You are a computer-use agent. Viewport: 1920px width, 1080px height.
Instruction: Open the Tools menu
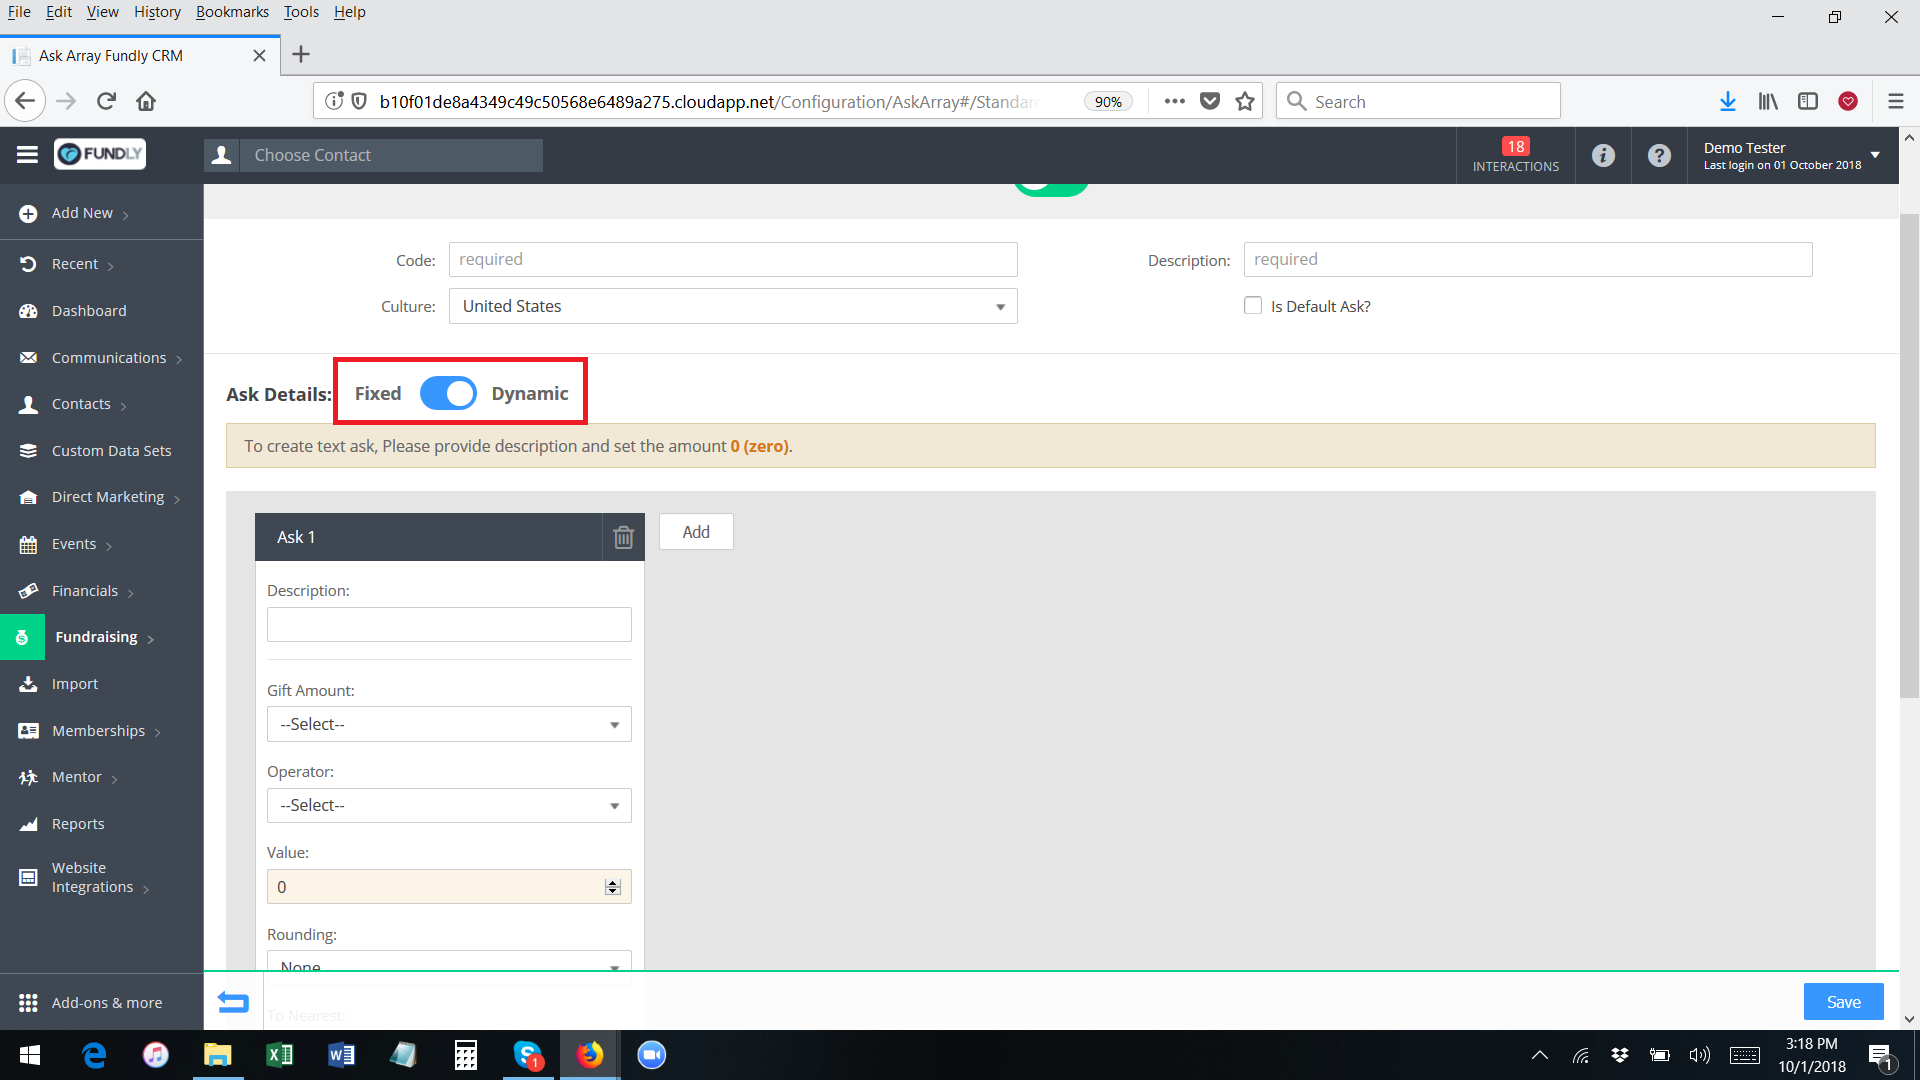301,12
